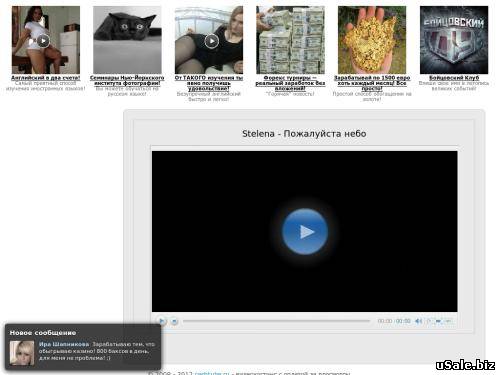Open the Бойцовский Клуб banner image
Viewport: 500px width, 375px height.
point(454,40)
